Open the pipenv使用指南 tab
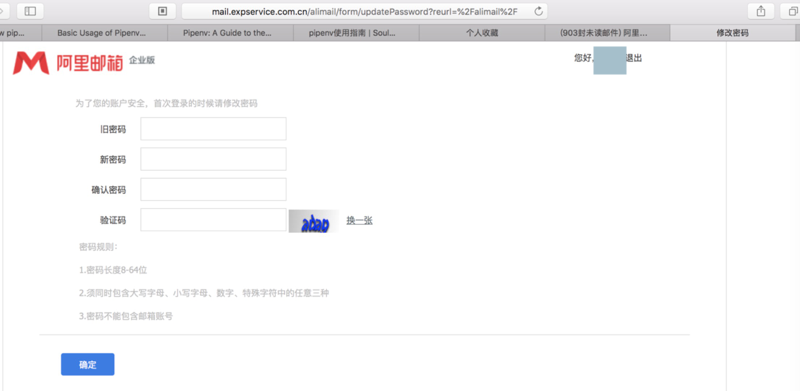Screen dimensions: 800x391 pos(356,33)
